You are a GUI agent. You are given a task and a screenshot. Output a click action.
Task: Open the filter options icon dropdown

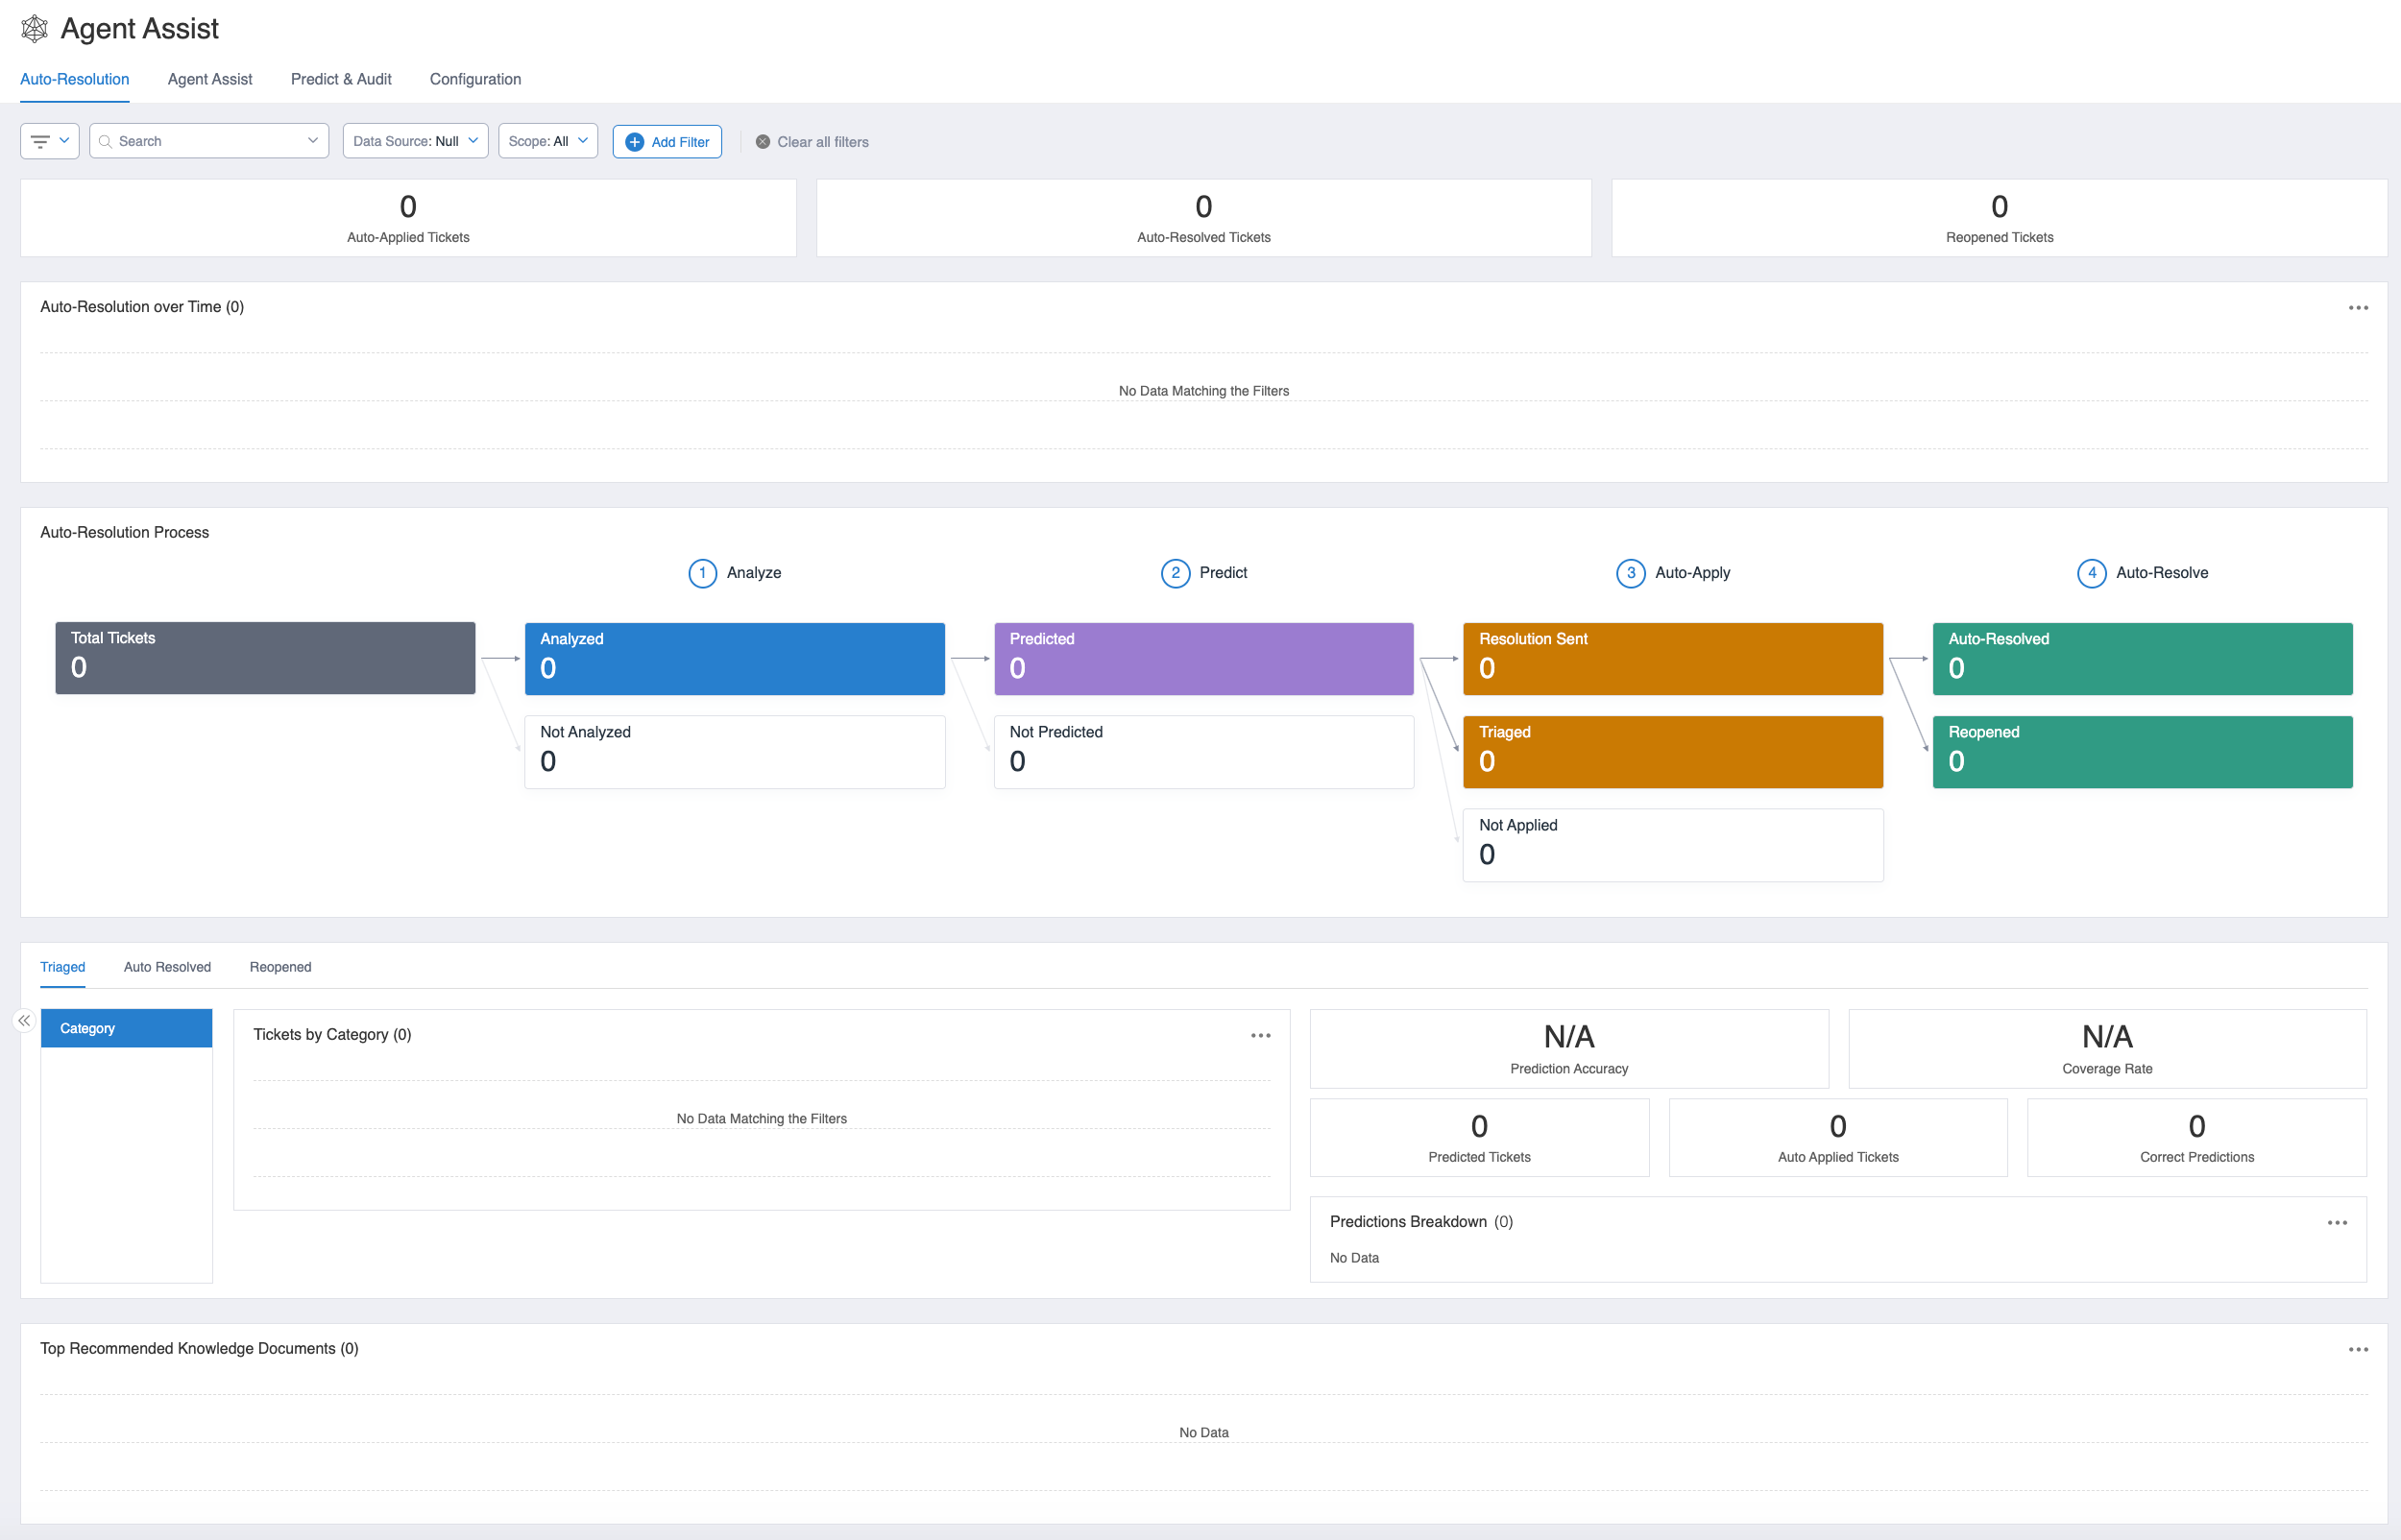50,141
